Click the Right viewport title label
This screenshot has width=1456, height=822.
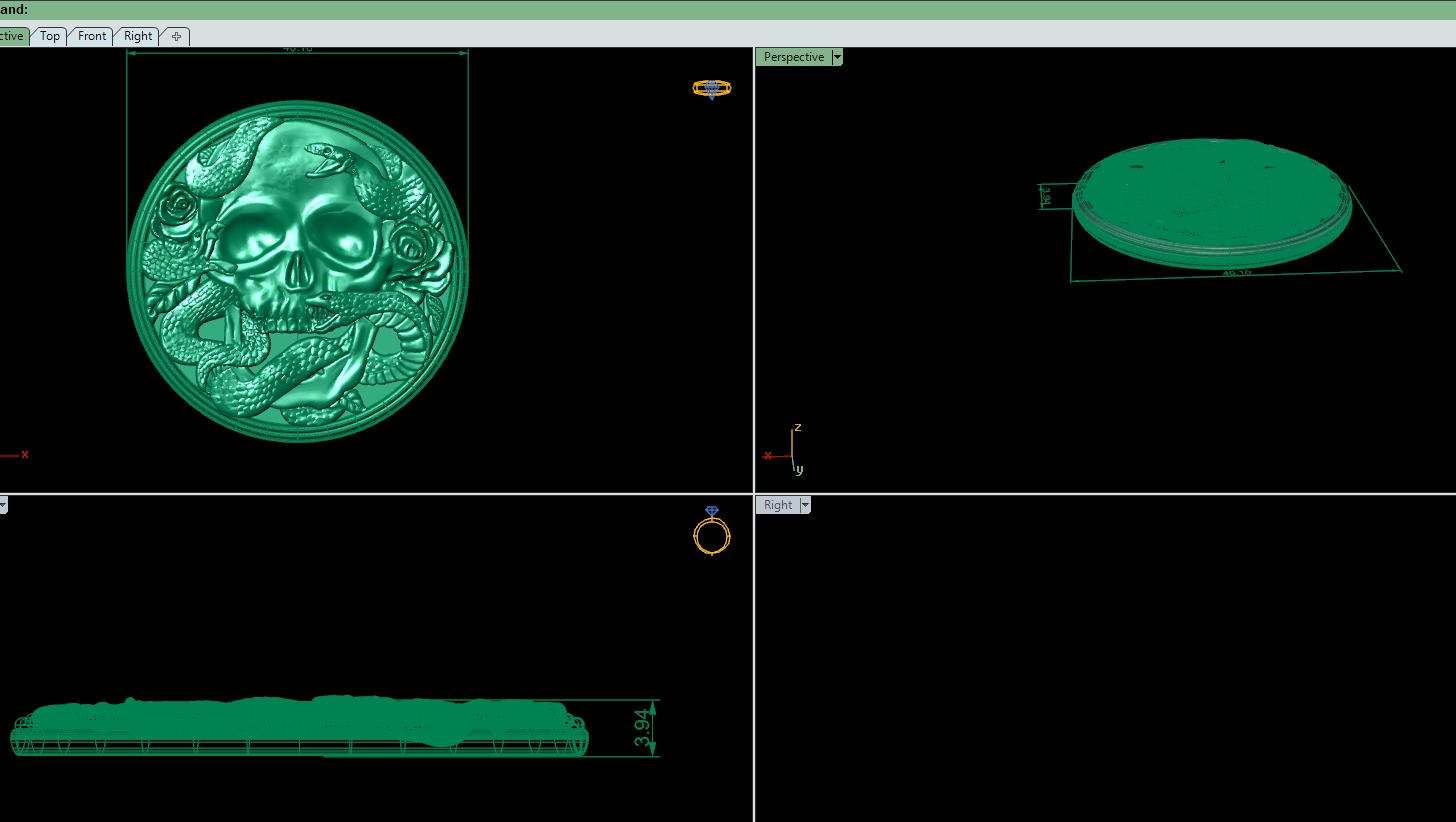click(x=778, y=505)
